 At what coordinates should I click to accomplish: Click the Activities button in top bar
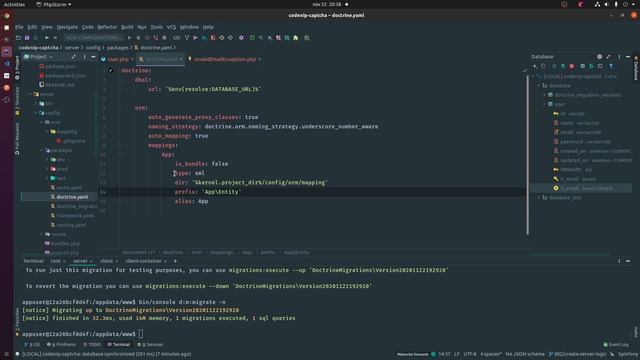tap(14, 4)
